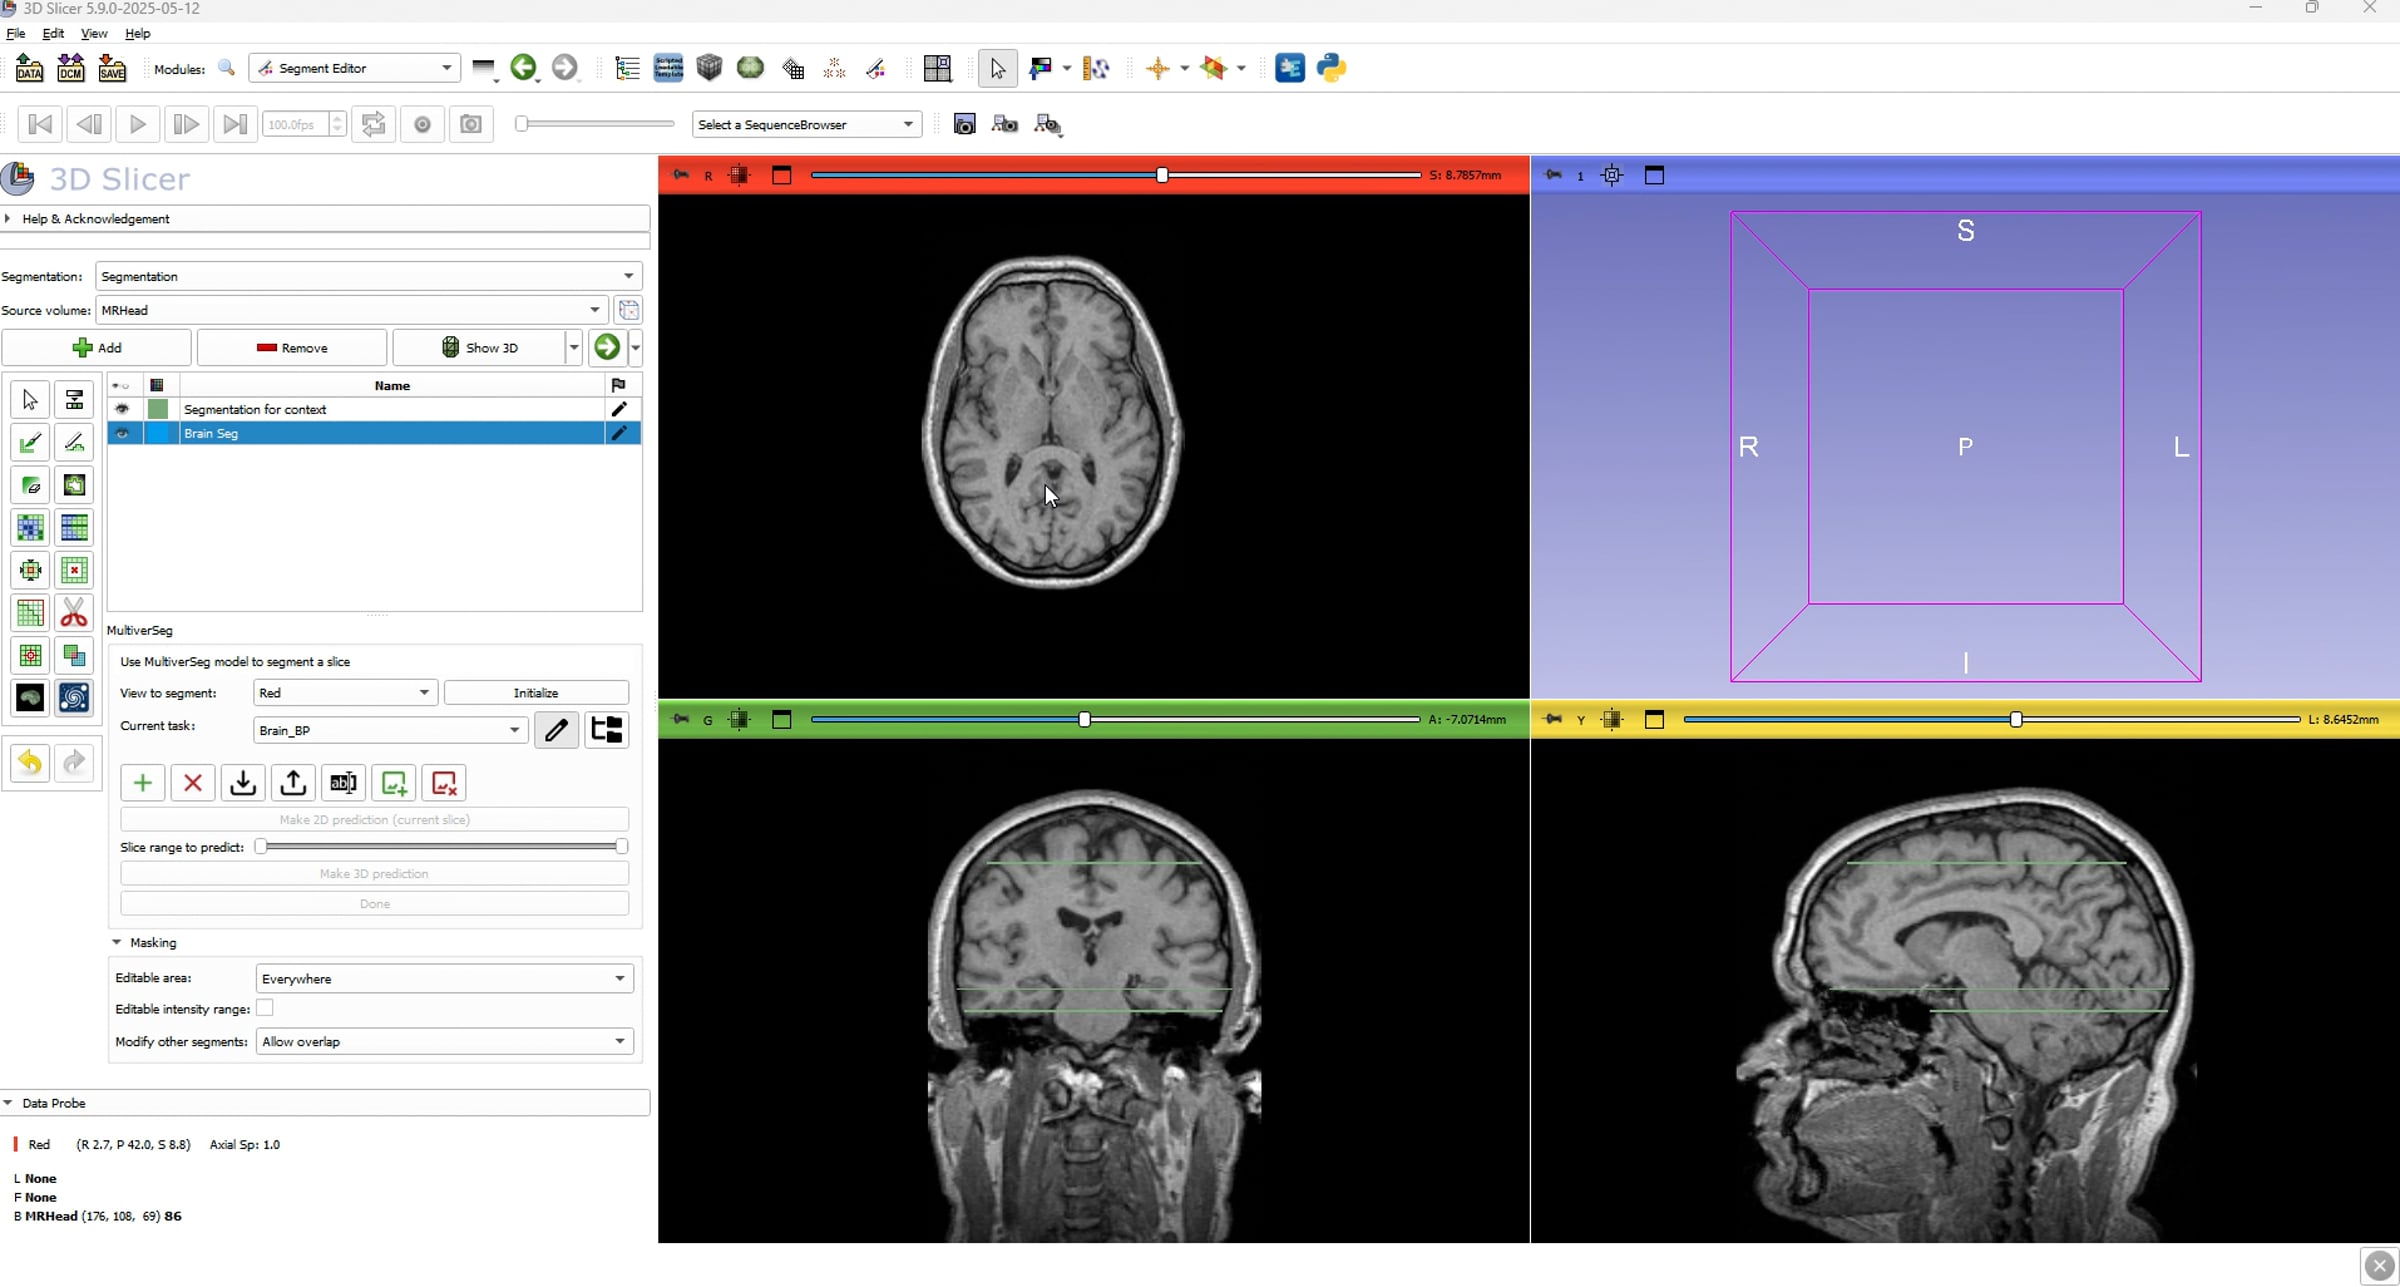Viewport: 2400px width, 1287px height.
Task: Collapse the Masking section
Action: coord(116,942)
